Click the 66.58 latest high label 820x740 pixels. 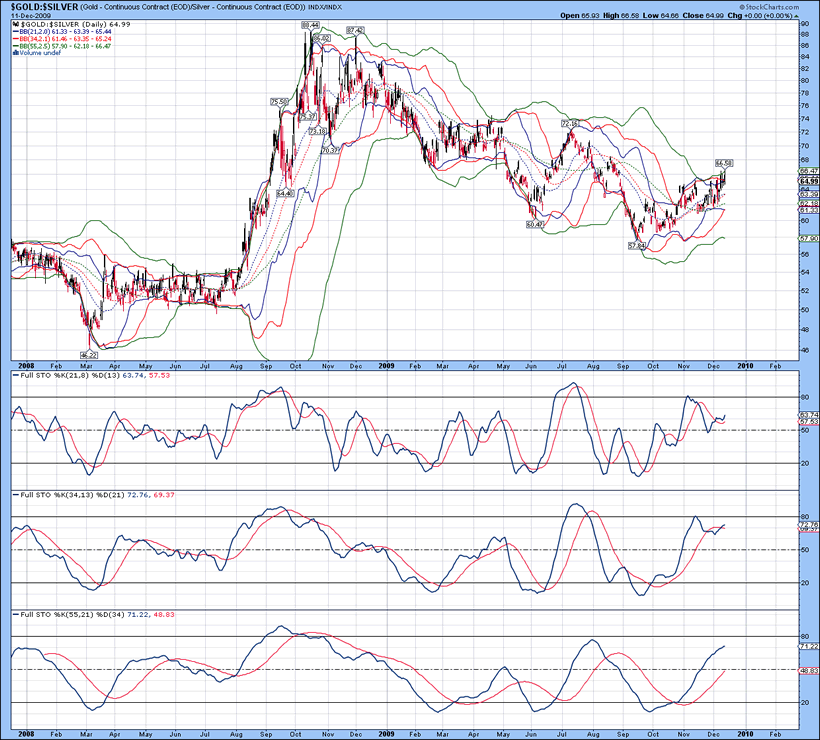click(x=724, y=162)
